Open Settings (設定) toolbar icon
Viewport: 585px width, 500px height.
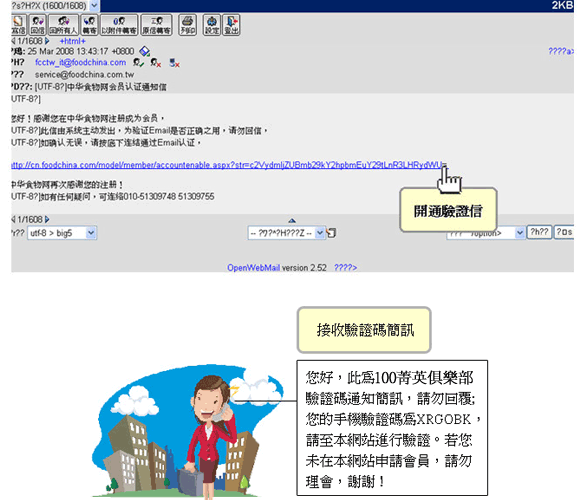pos(212,25)
